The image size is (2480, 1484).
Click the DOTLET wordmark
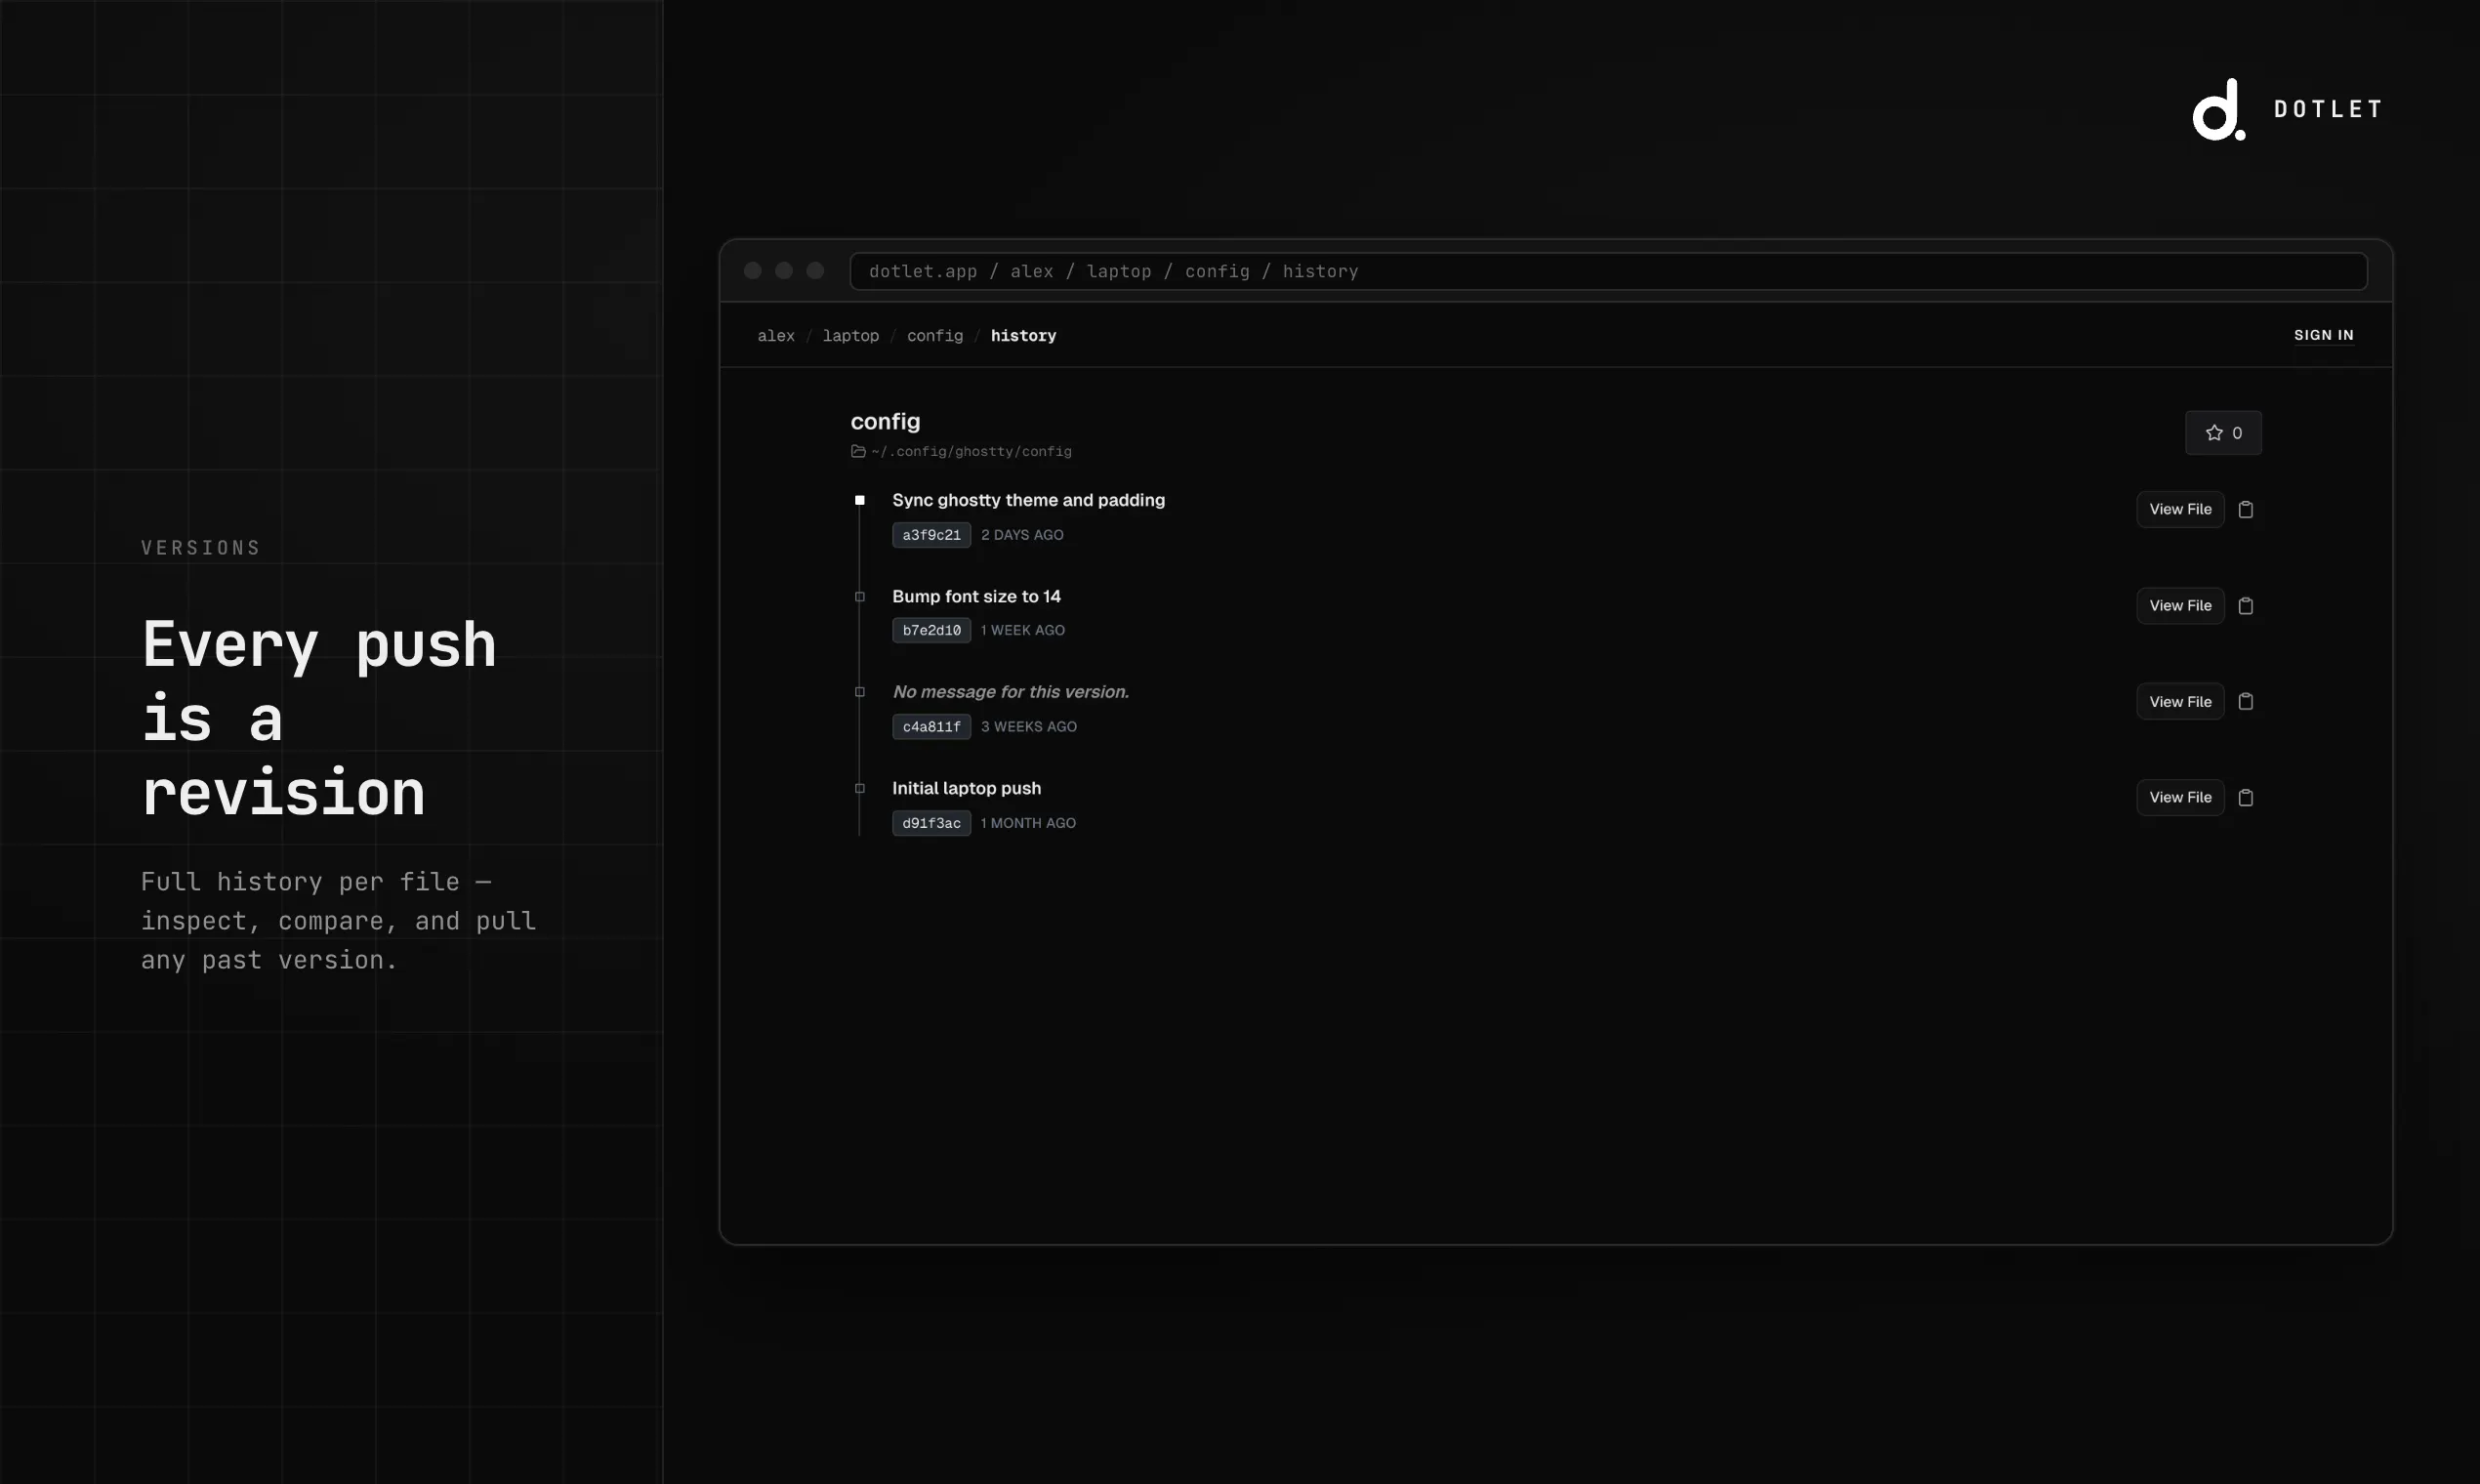[2328, 110]
